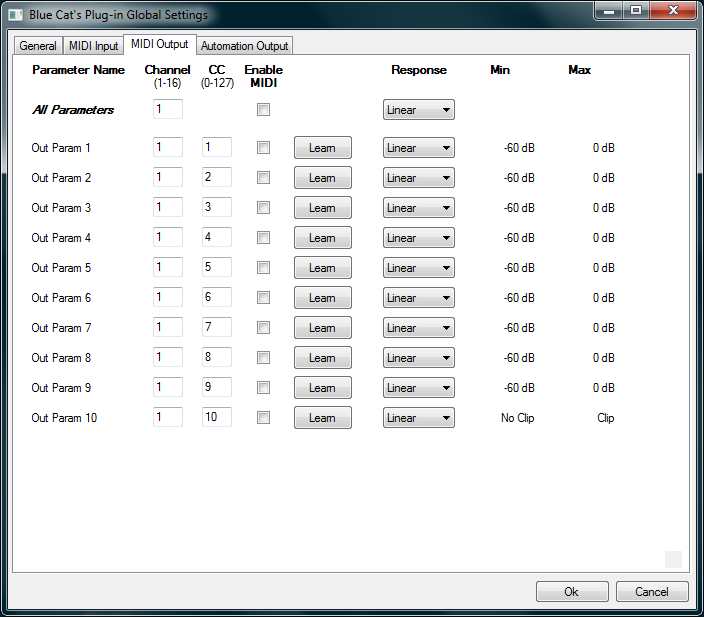Click Learn button for Out Param 6
The height and width of the screenshot is (617, 704).
click(323, 298)
